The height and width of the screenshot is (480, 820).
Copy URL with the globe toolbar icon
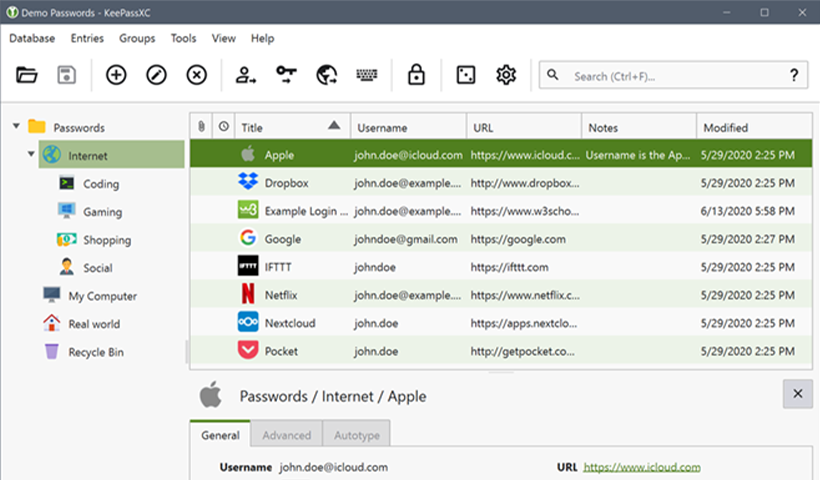(x=327, y=75)
